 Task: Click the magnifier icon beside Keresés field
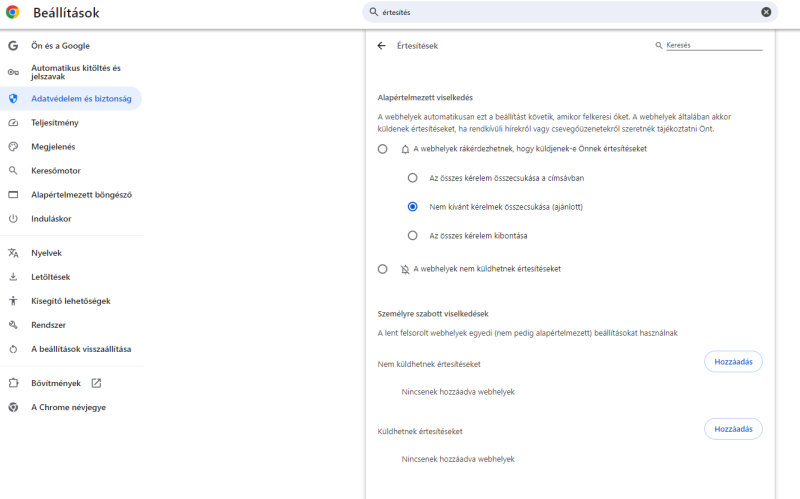(x=659, y=45)
